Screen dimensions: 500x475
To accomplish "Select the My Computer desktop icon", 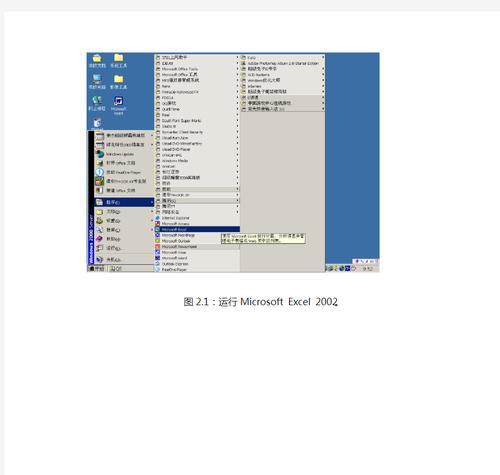I will (97, 82).
